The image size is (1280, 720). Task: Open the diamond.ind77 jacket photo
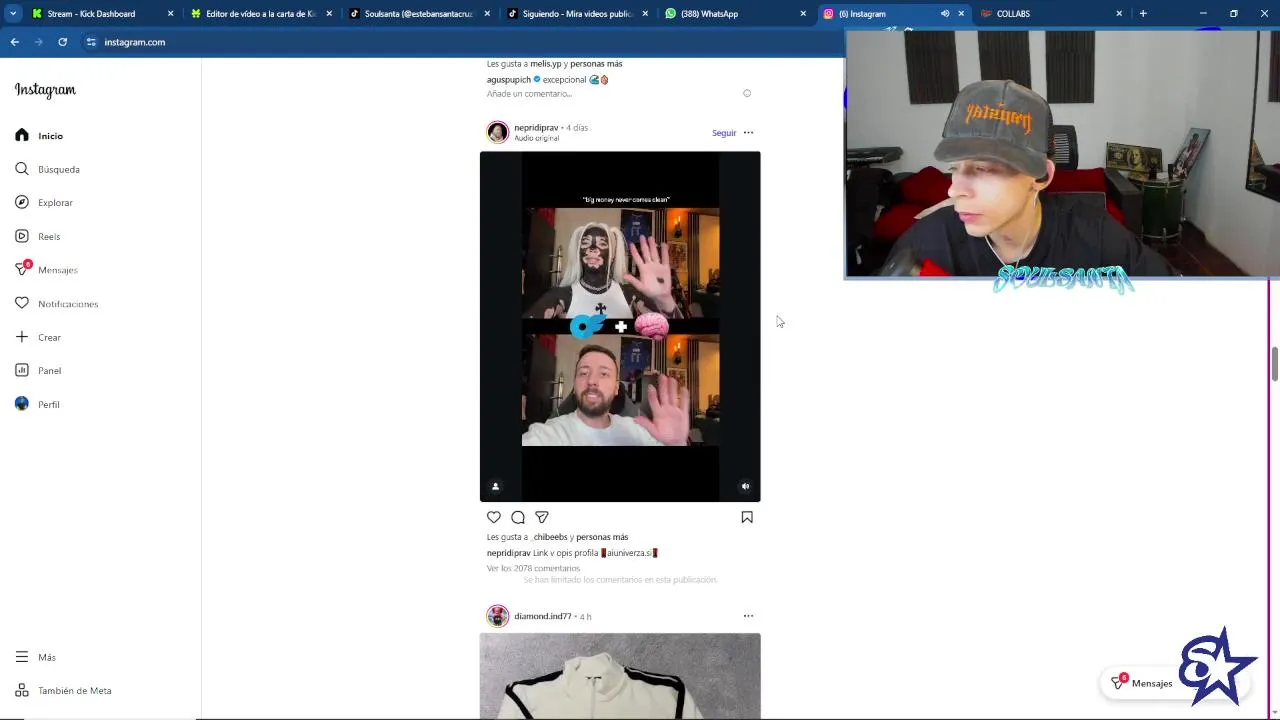(620, 676)
